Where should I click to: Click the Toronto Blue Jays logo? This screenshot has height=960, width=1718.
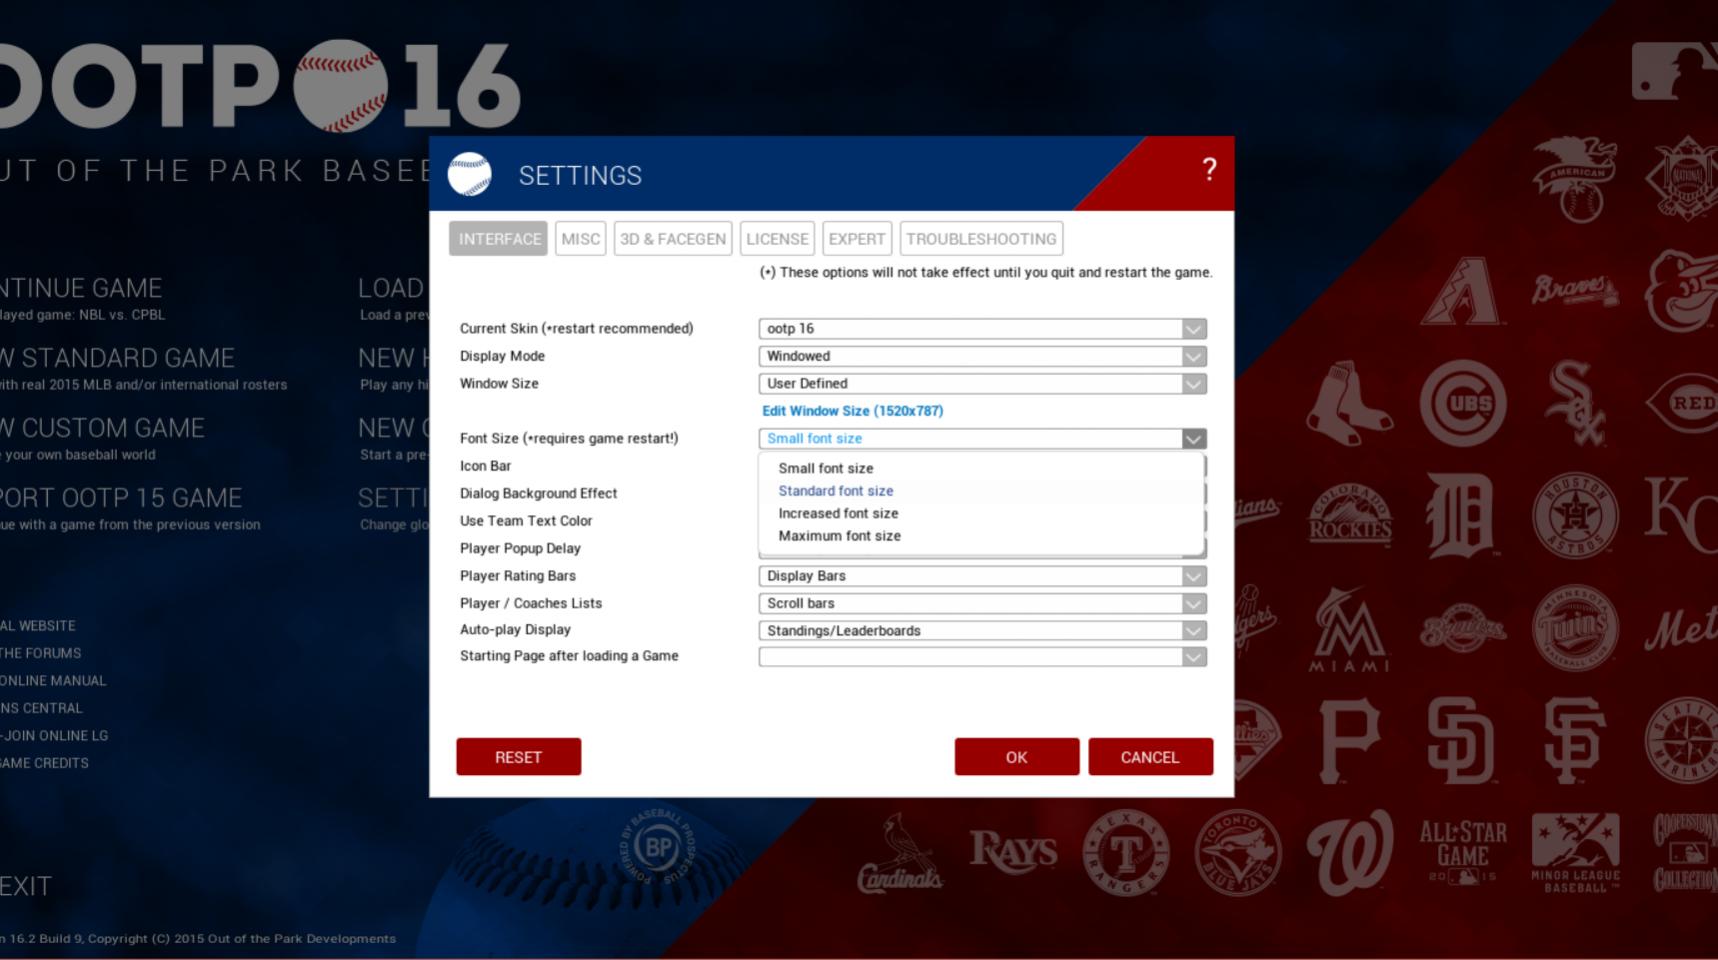pyautogui.click(x=1238, y=853)
